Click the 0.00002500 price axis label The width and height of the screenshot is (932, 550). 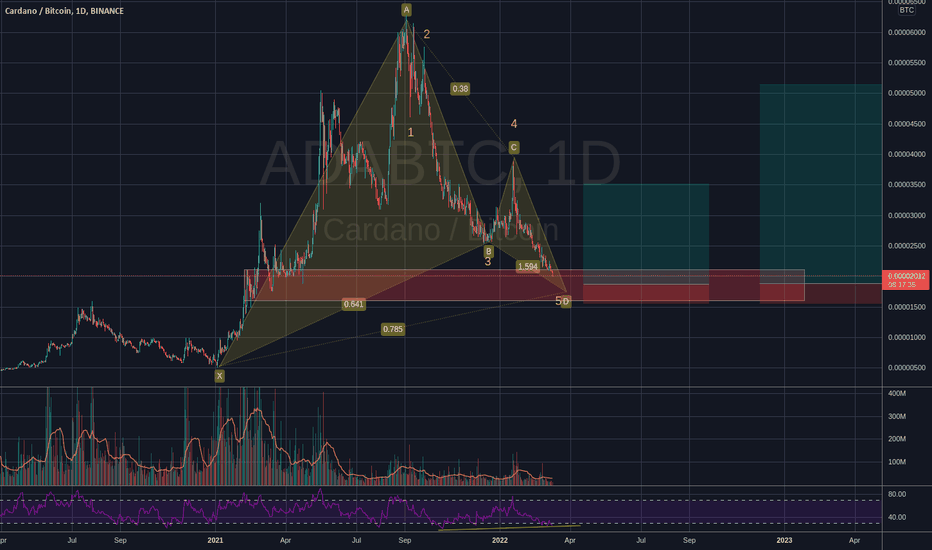pos(906,246)
